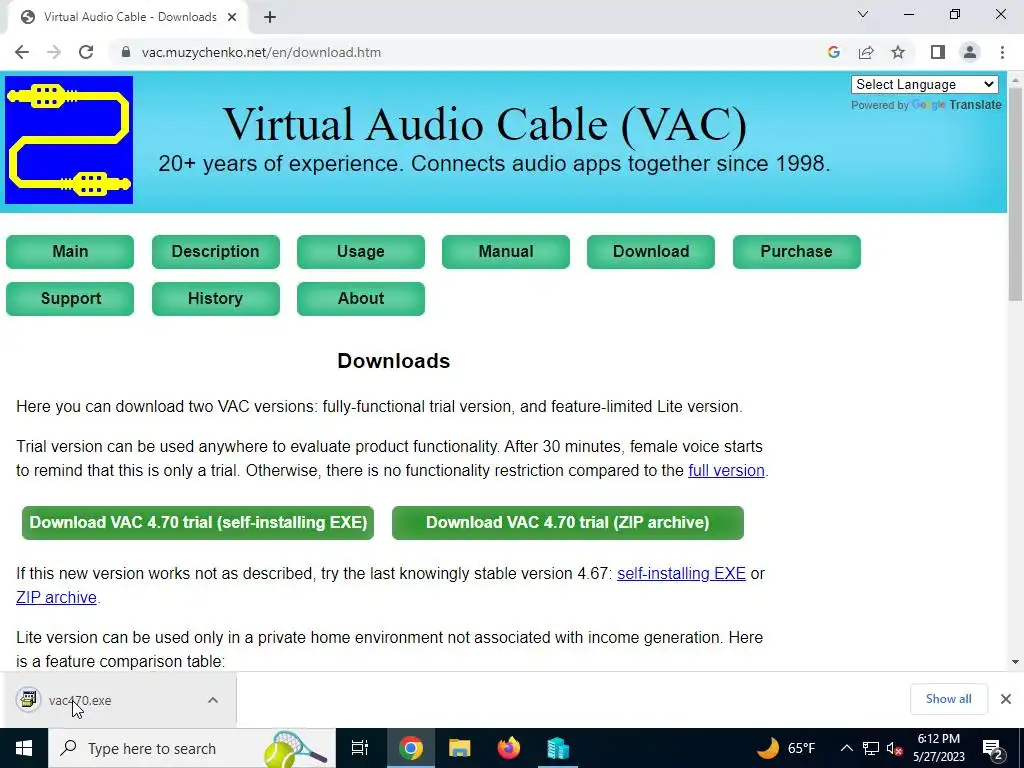Viewport: 1024px width, 768px height.
Task: Follow the 'full version' link
Action: pyautogui.click(x=726, y=471)
